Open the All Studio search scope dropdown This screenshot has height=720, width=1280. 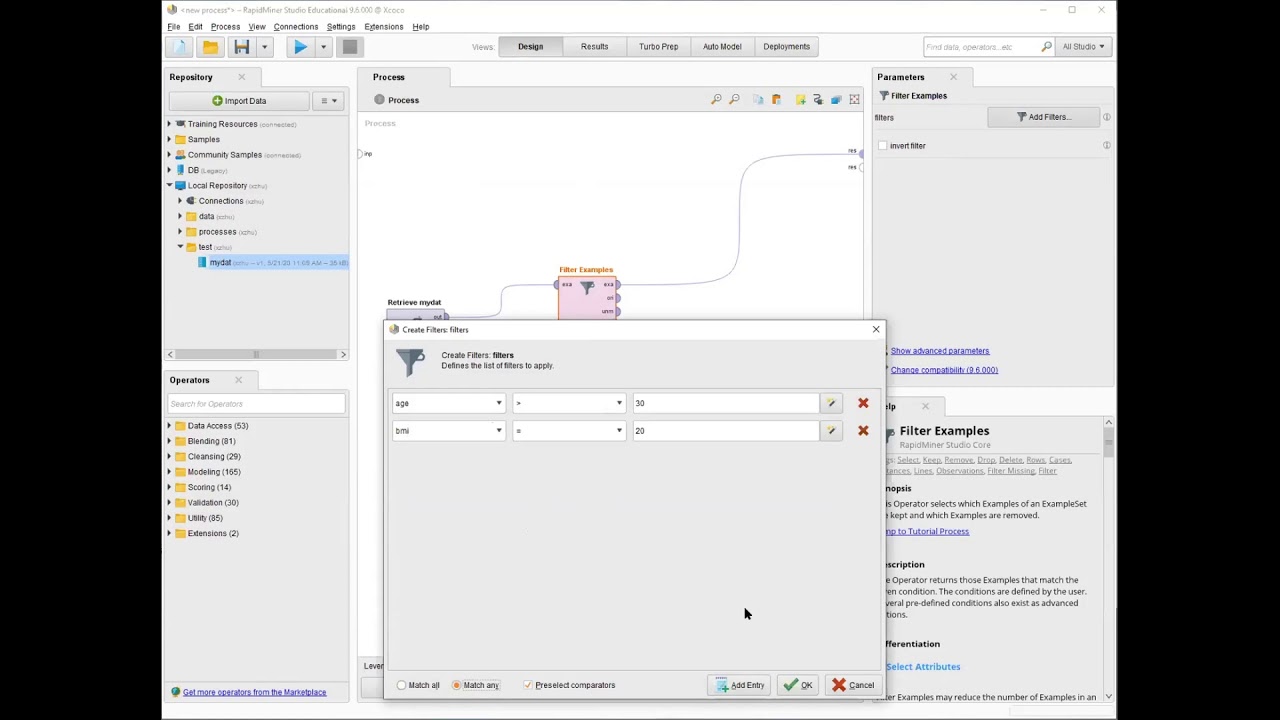coord(1083,47)
